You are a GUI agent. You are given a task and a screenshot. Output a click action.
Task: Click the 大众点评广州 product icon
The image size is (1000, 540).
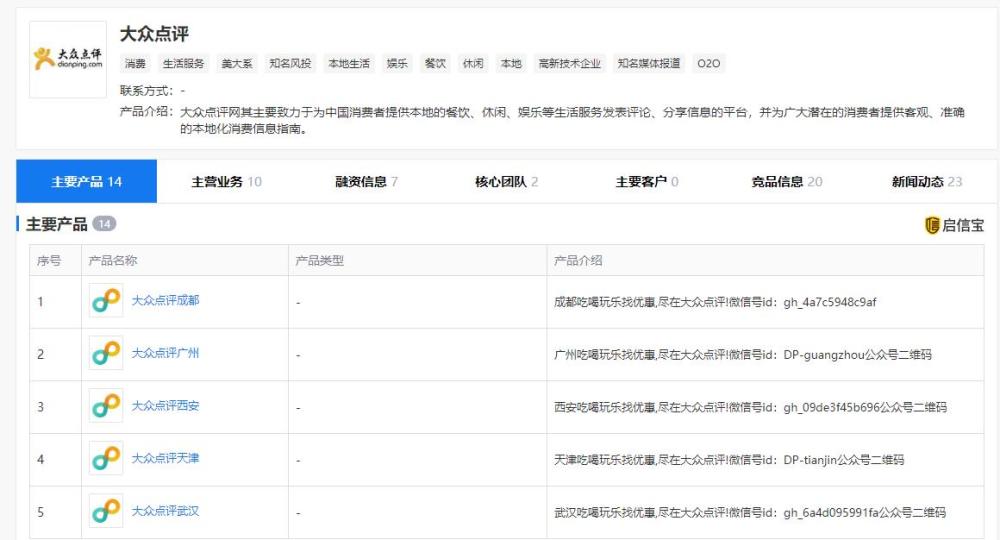pyautogui.click(x=106, y=353)
